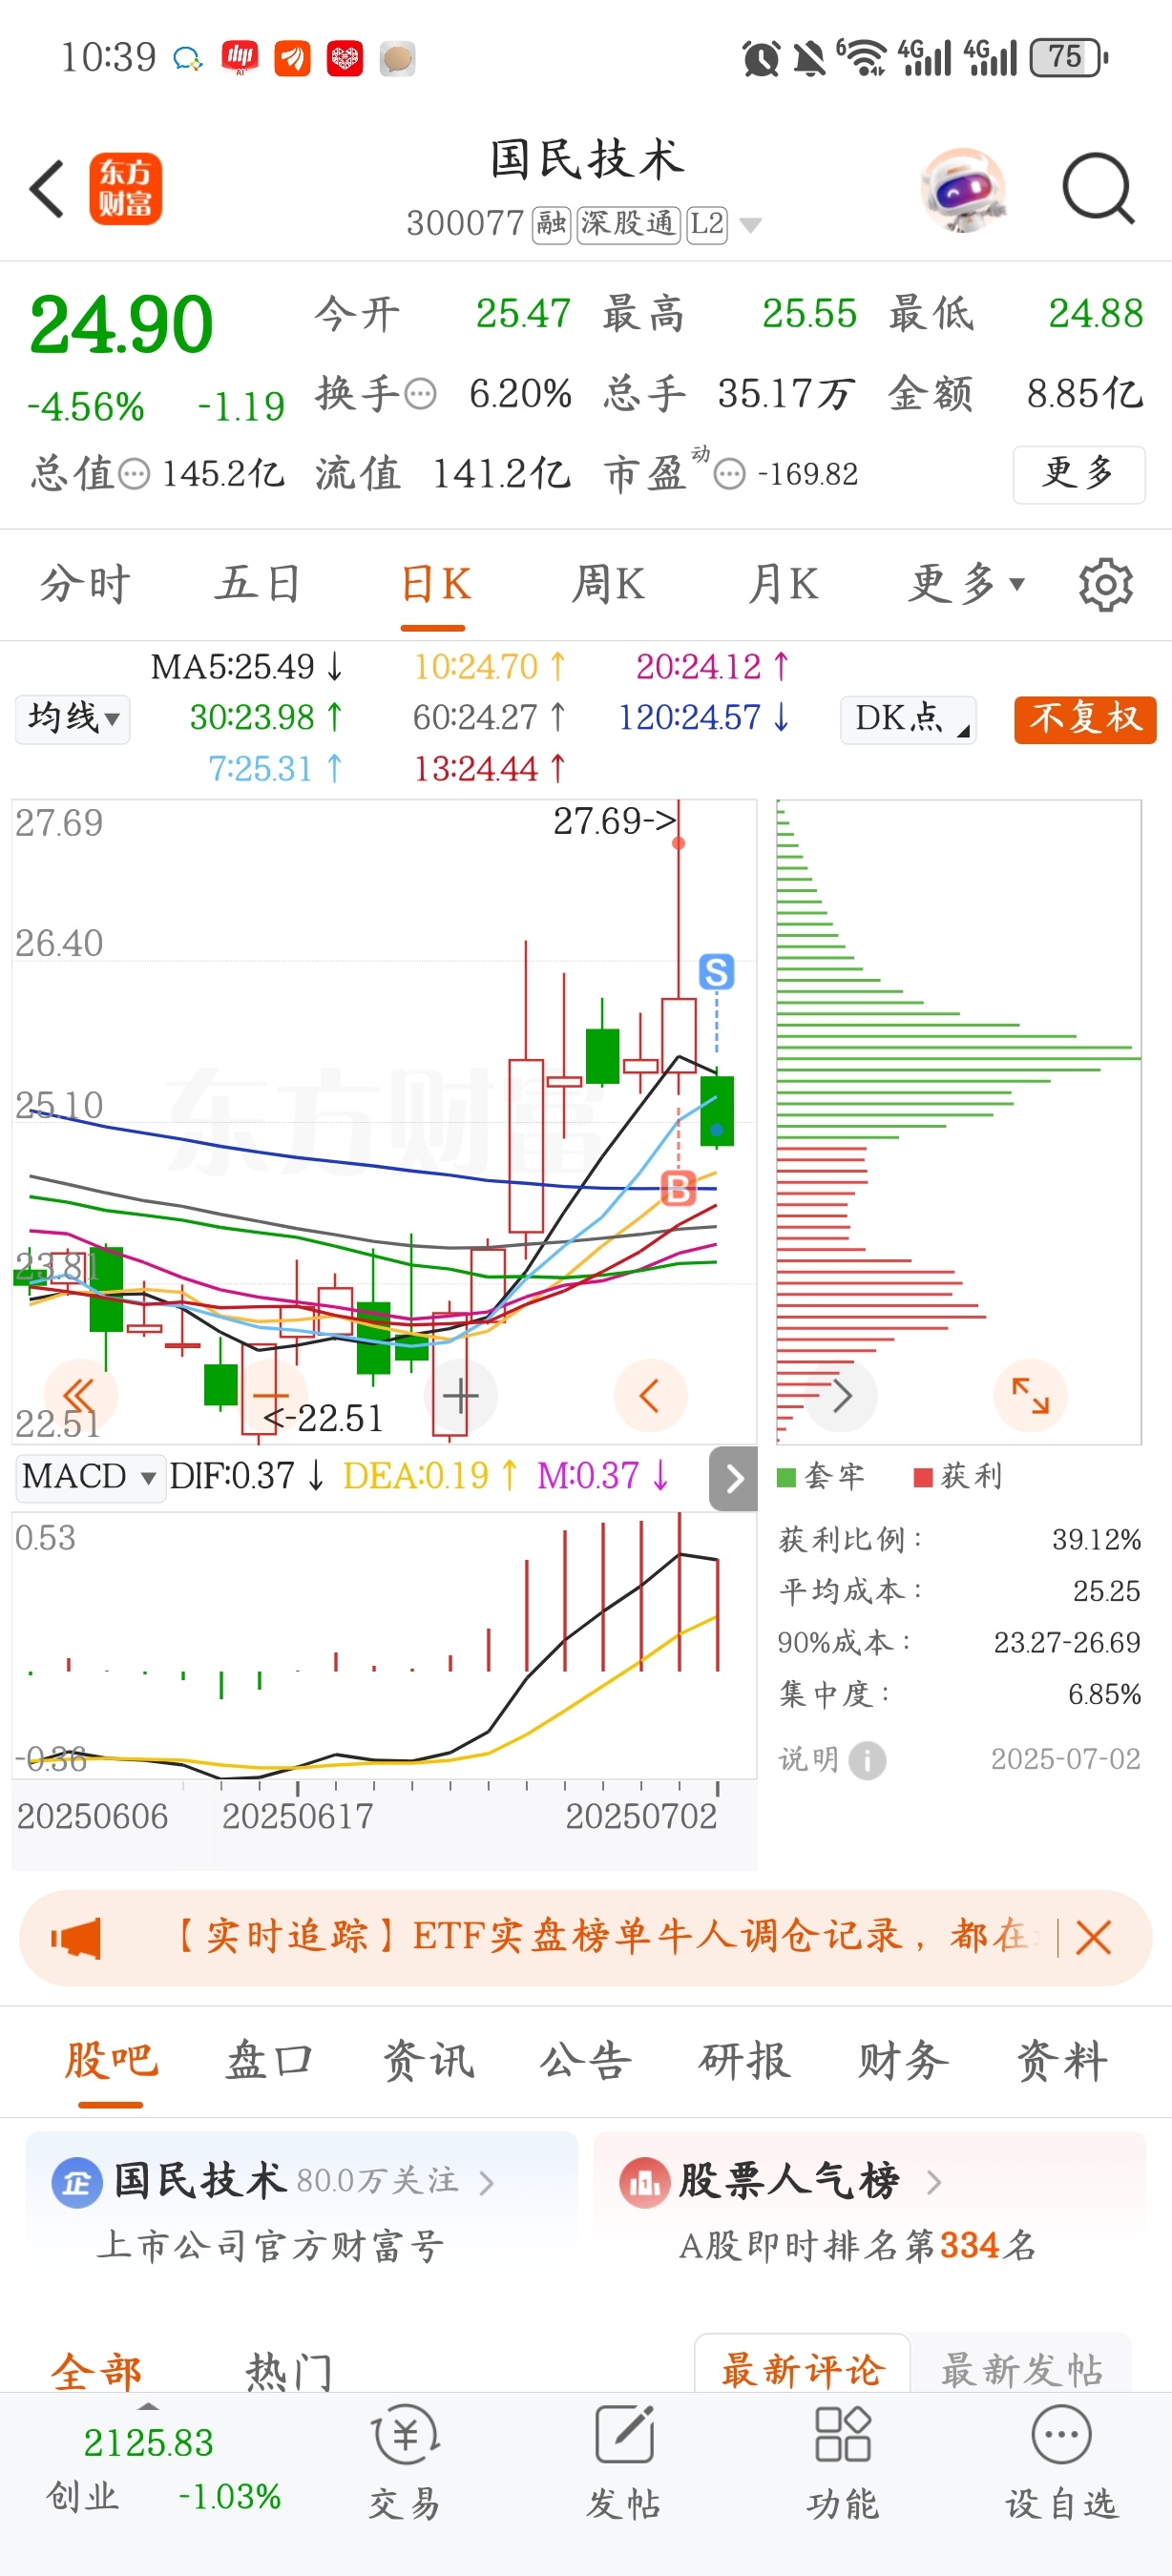The width and height of the screenshot is (1172, 2576).
Task: Select the 日K chart tab
Action: pos(435,583)
